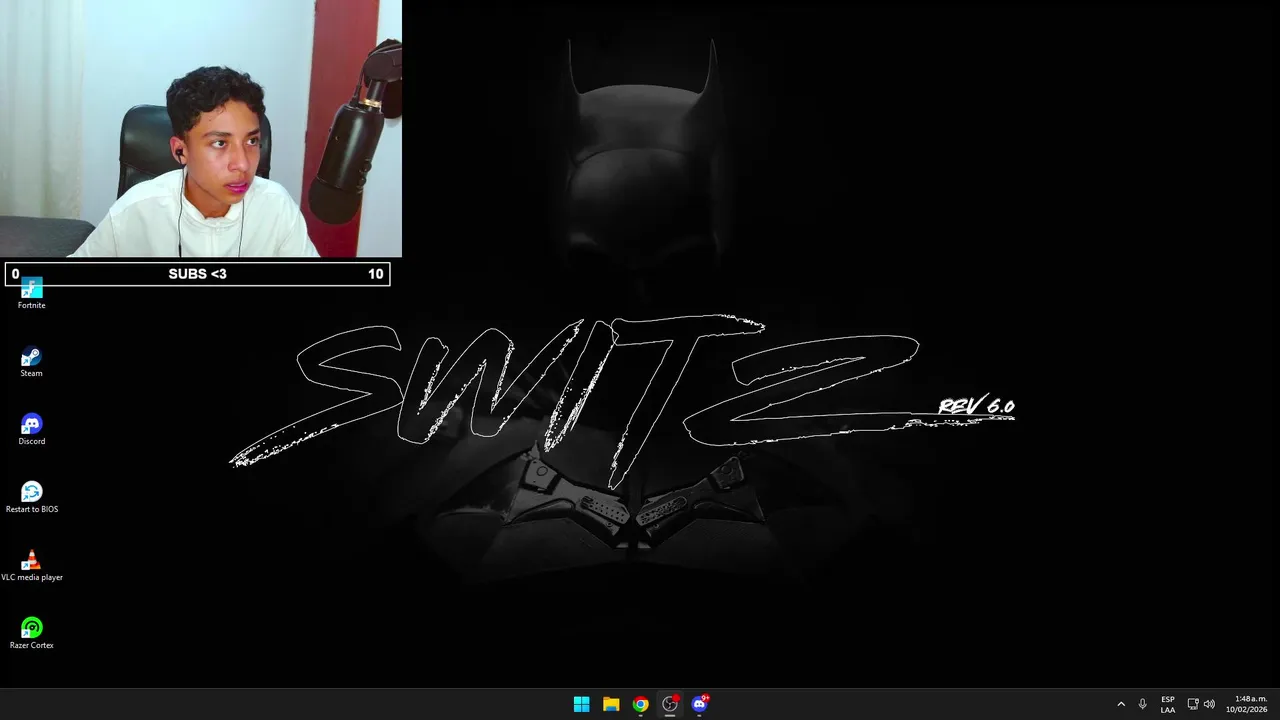Select the Discord desktop shortcut
The height and width of the screenshot is (720, 1280).
tap(31, 430)
